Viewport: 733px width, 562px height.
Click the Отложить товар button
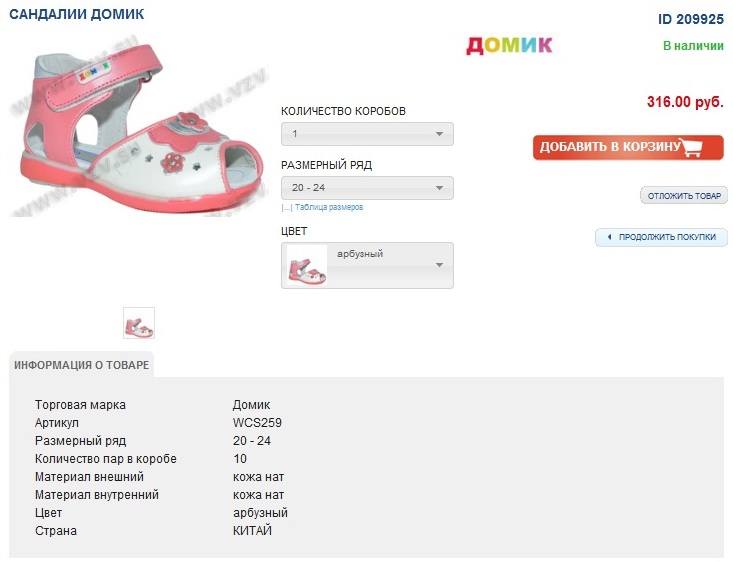(x=684, y=196)
